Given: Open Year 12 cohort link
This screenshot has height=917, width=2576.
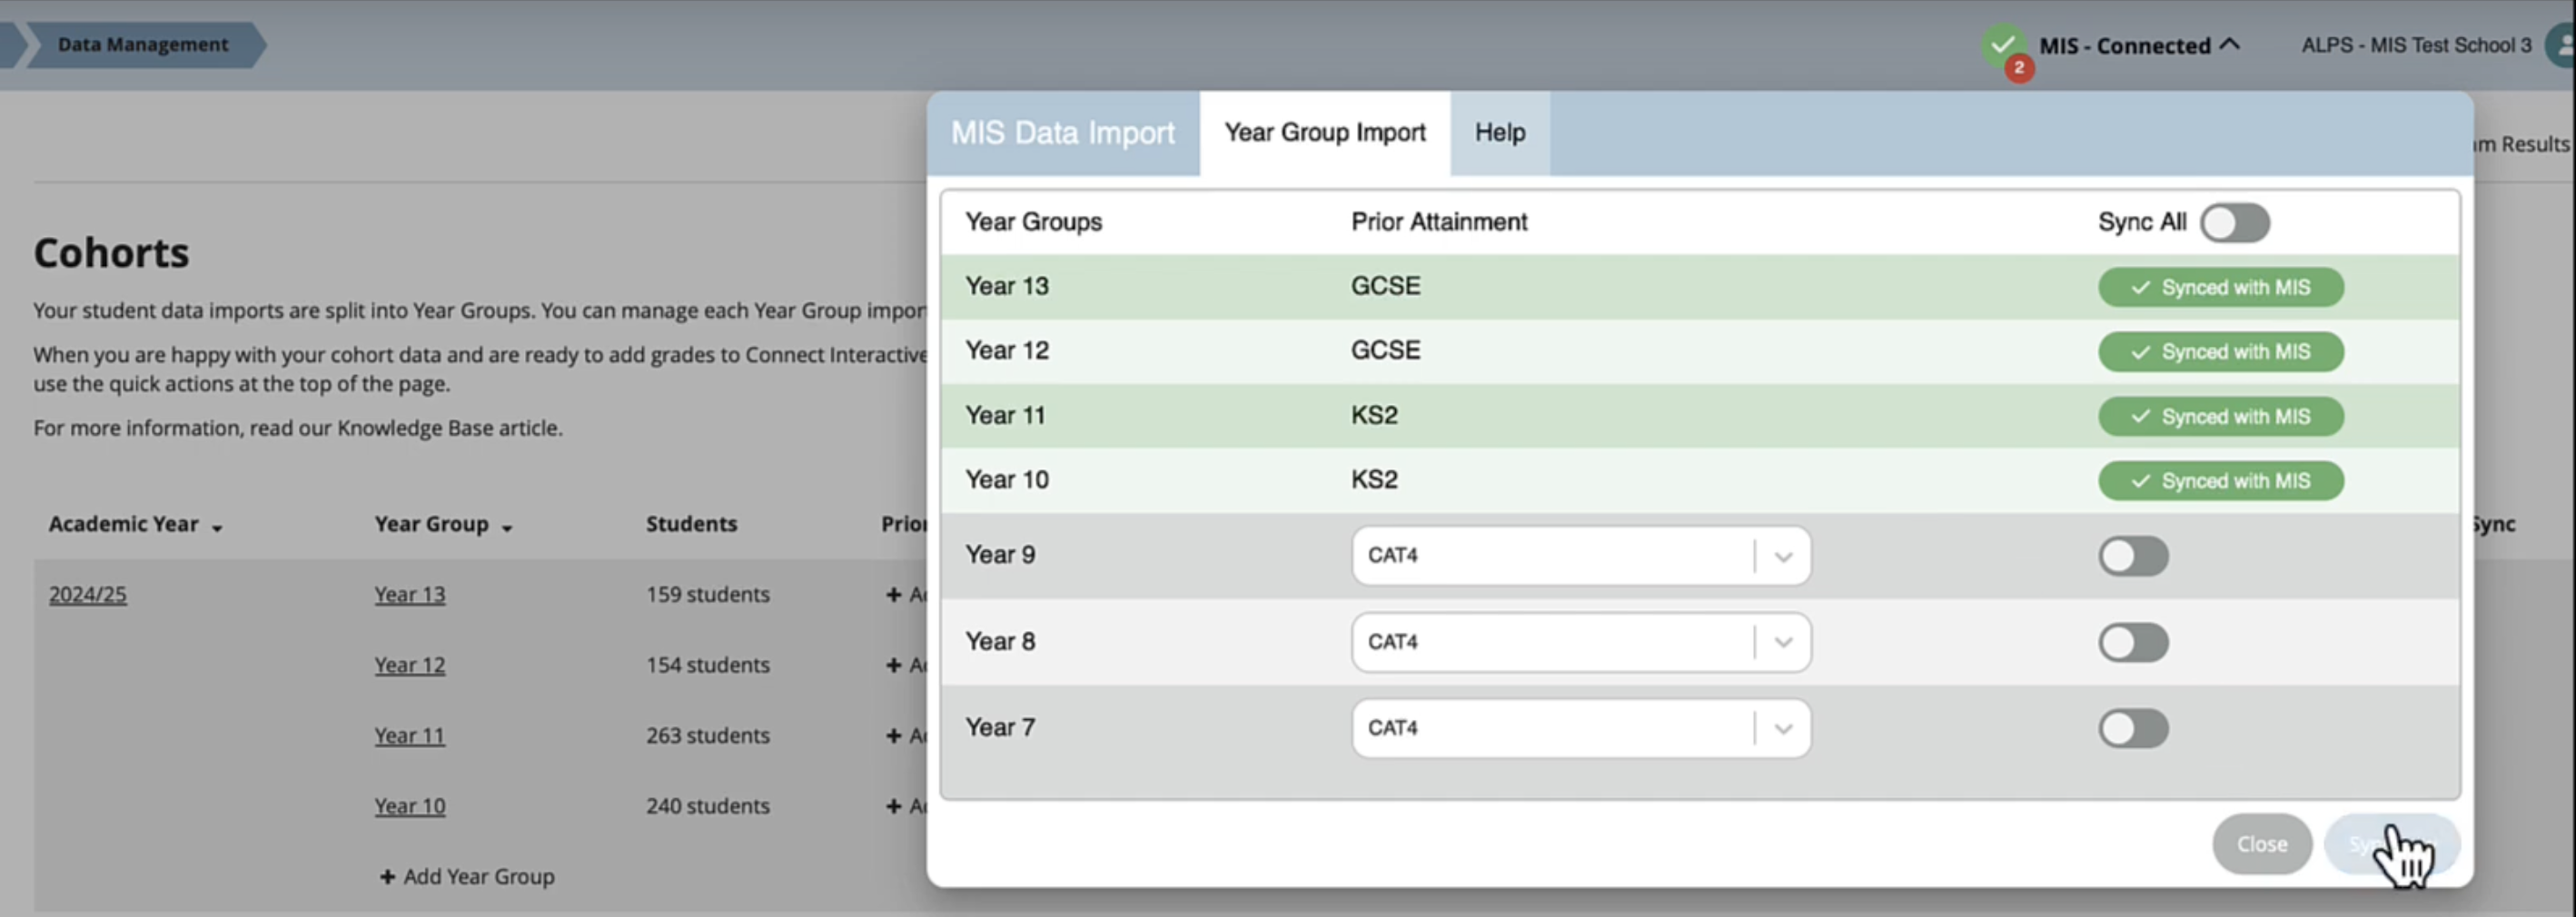Looking at the screenshot, I should click(x=410, y=665).
